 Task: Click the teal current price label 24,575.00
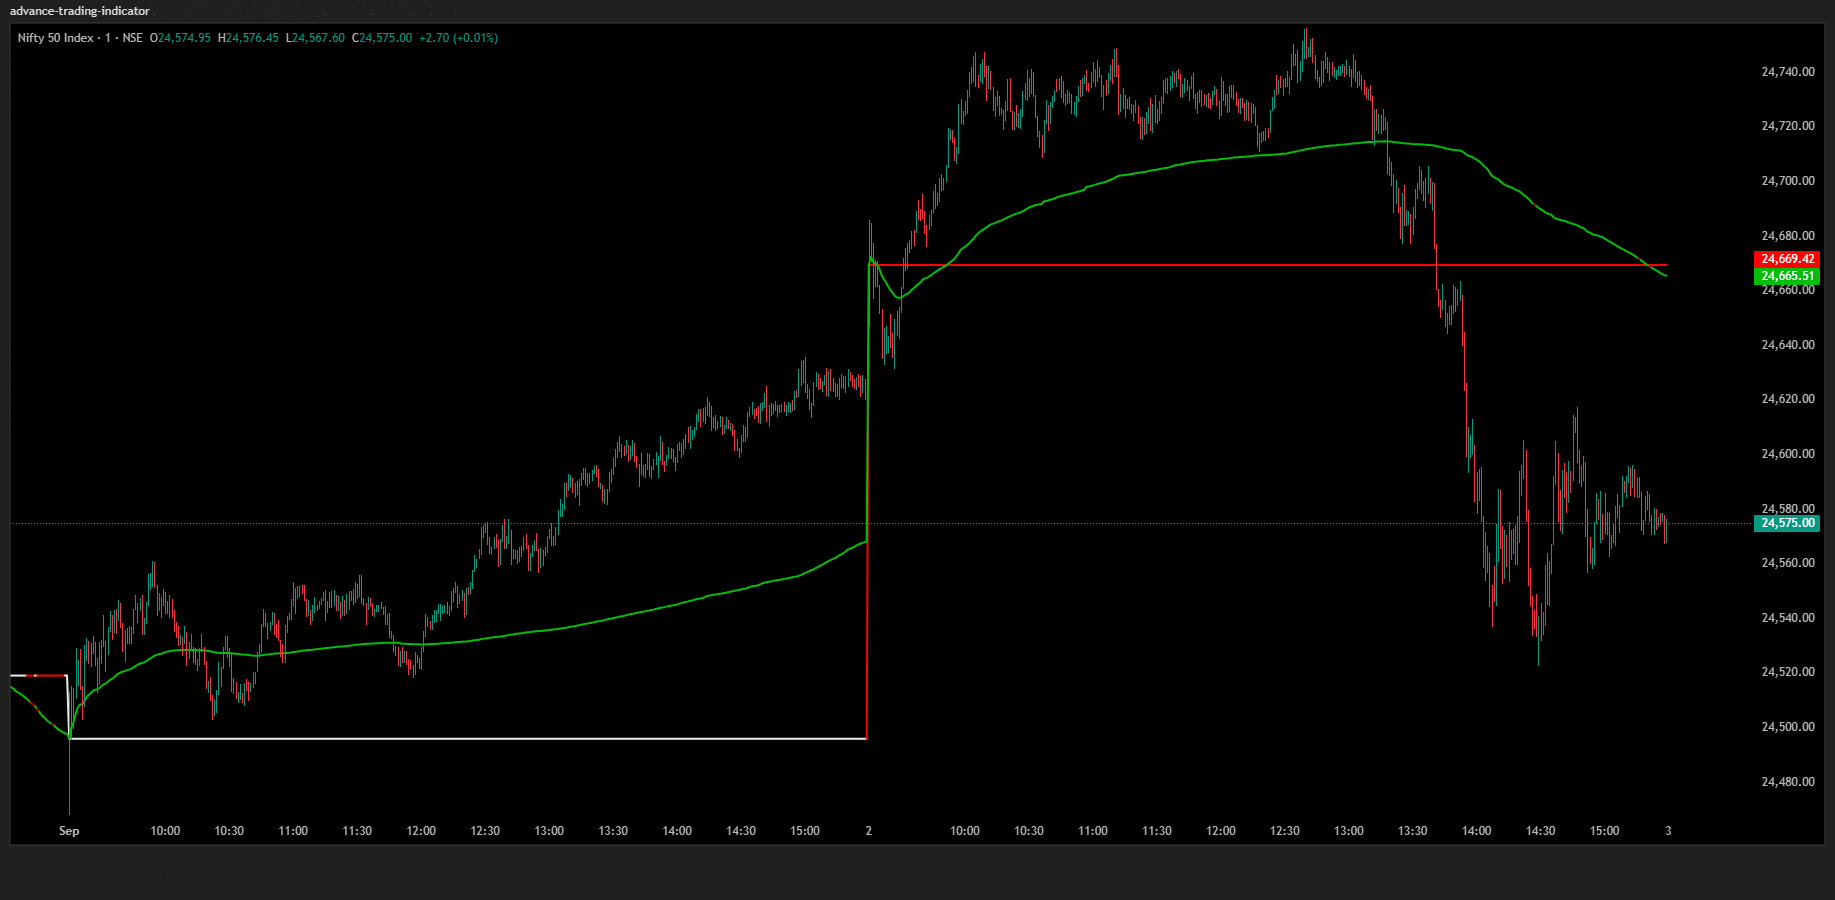pos(1788,523)
